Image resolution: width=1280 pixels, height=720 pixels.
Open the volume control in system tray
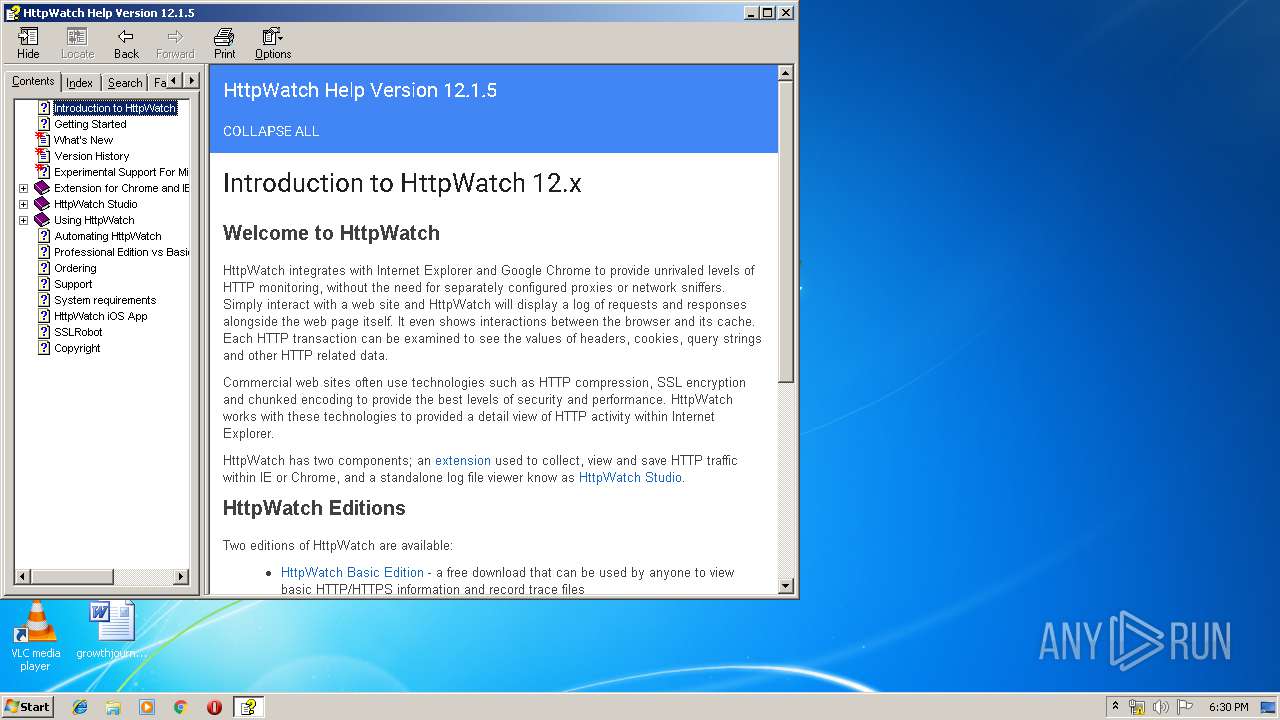[1160, 707]
